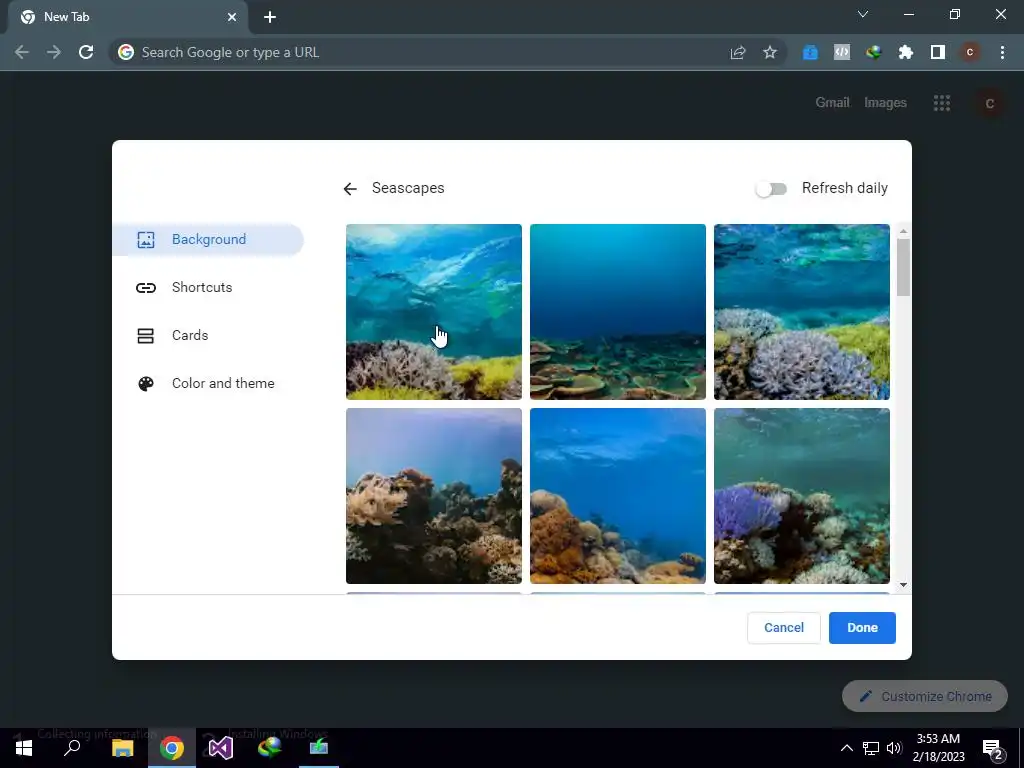
Task: Open the tab search dropdown arrow
Action: 863,14
